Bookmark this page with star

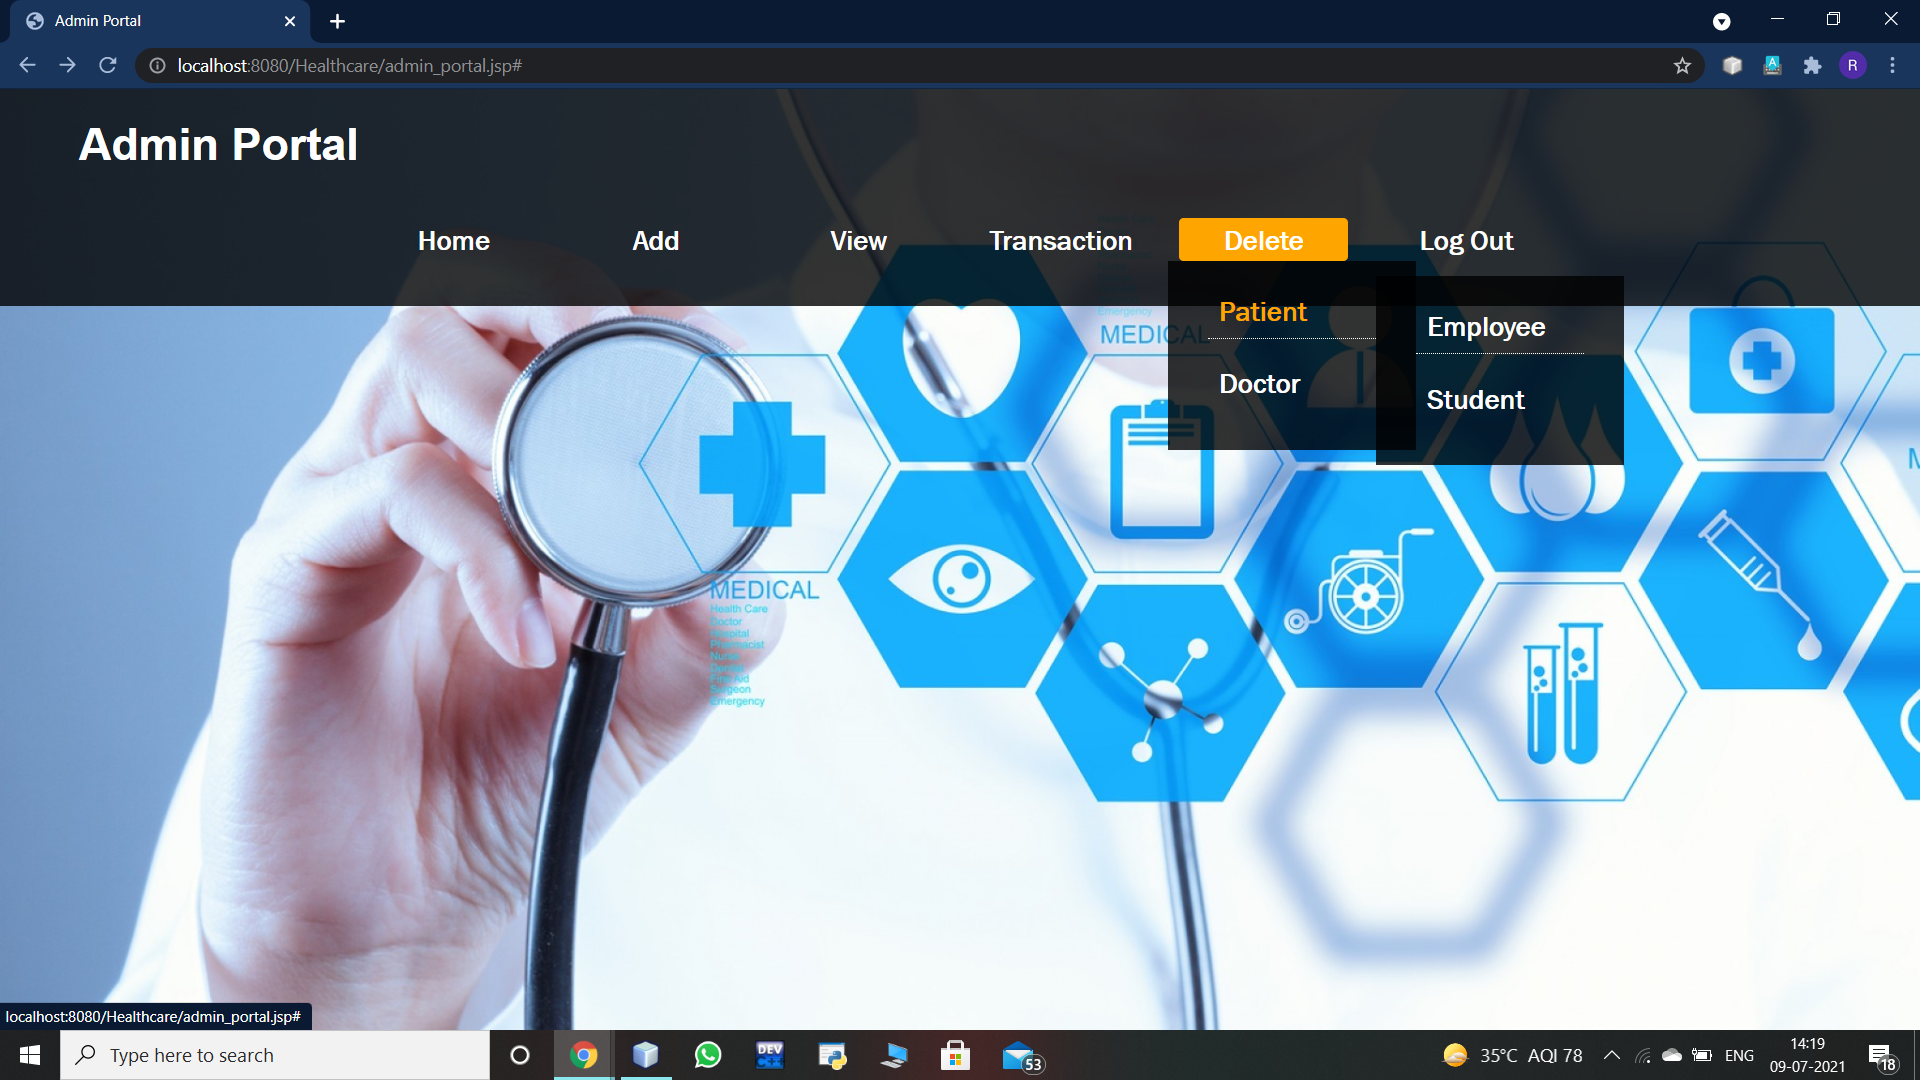[1682, 65]
